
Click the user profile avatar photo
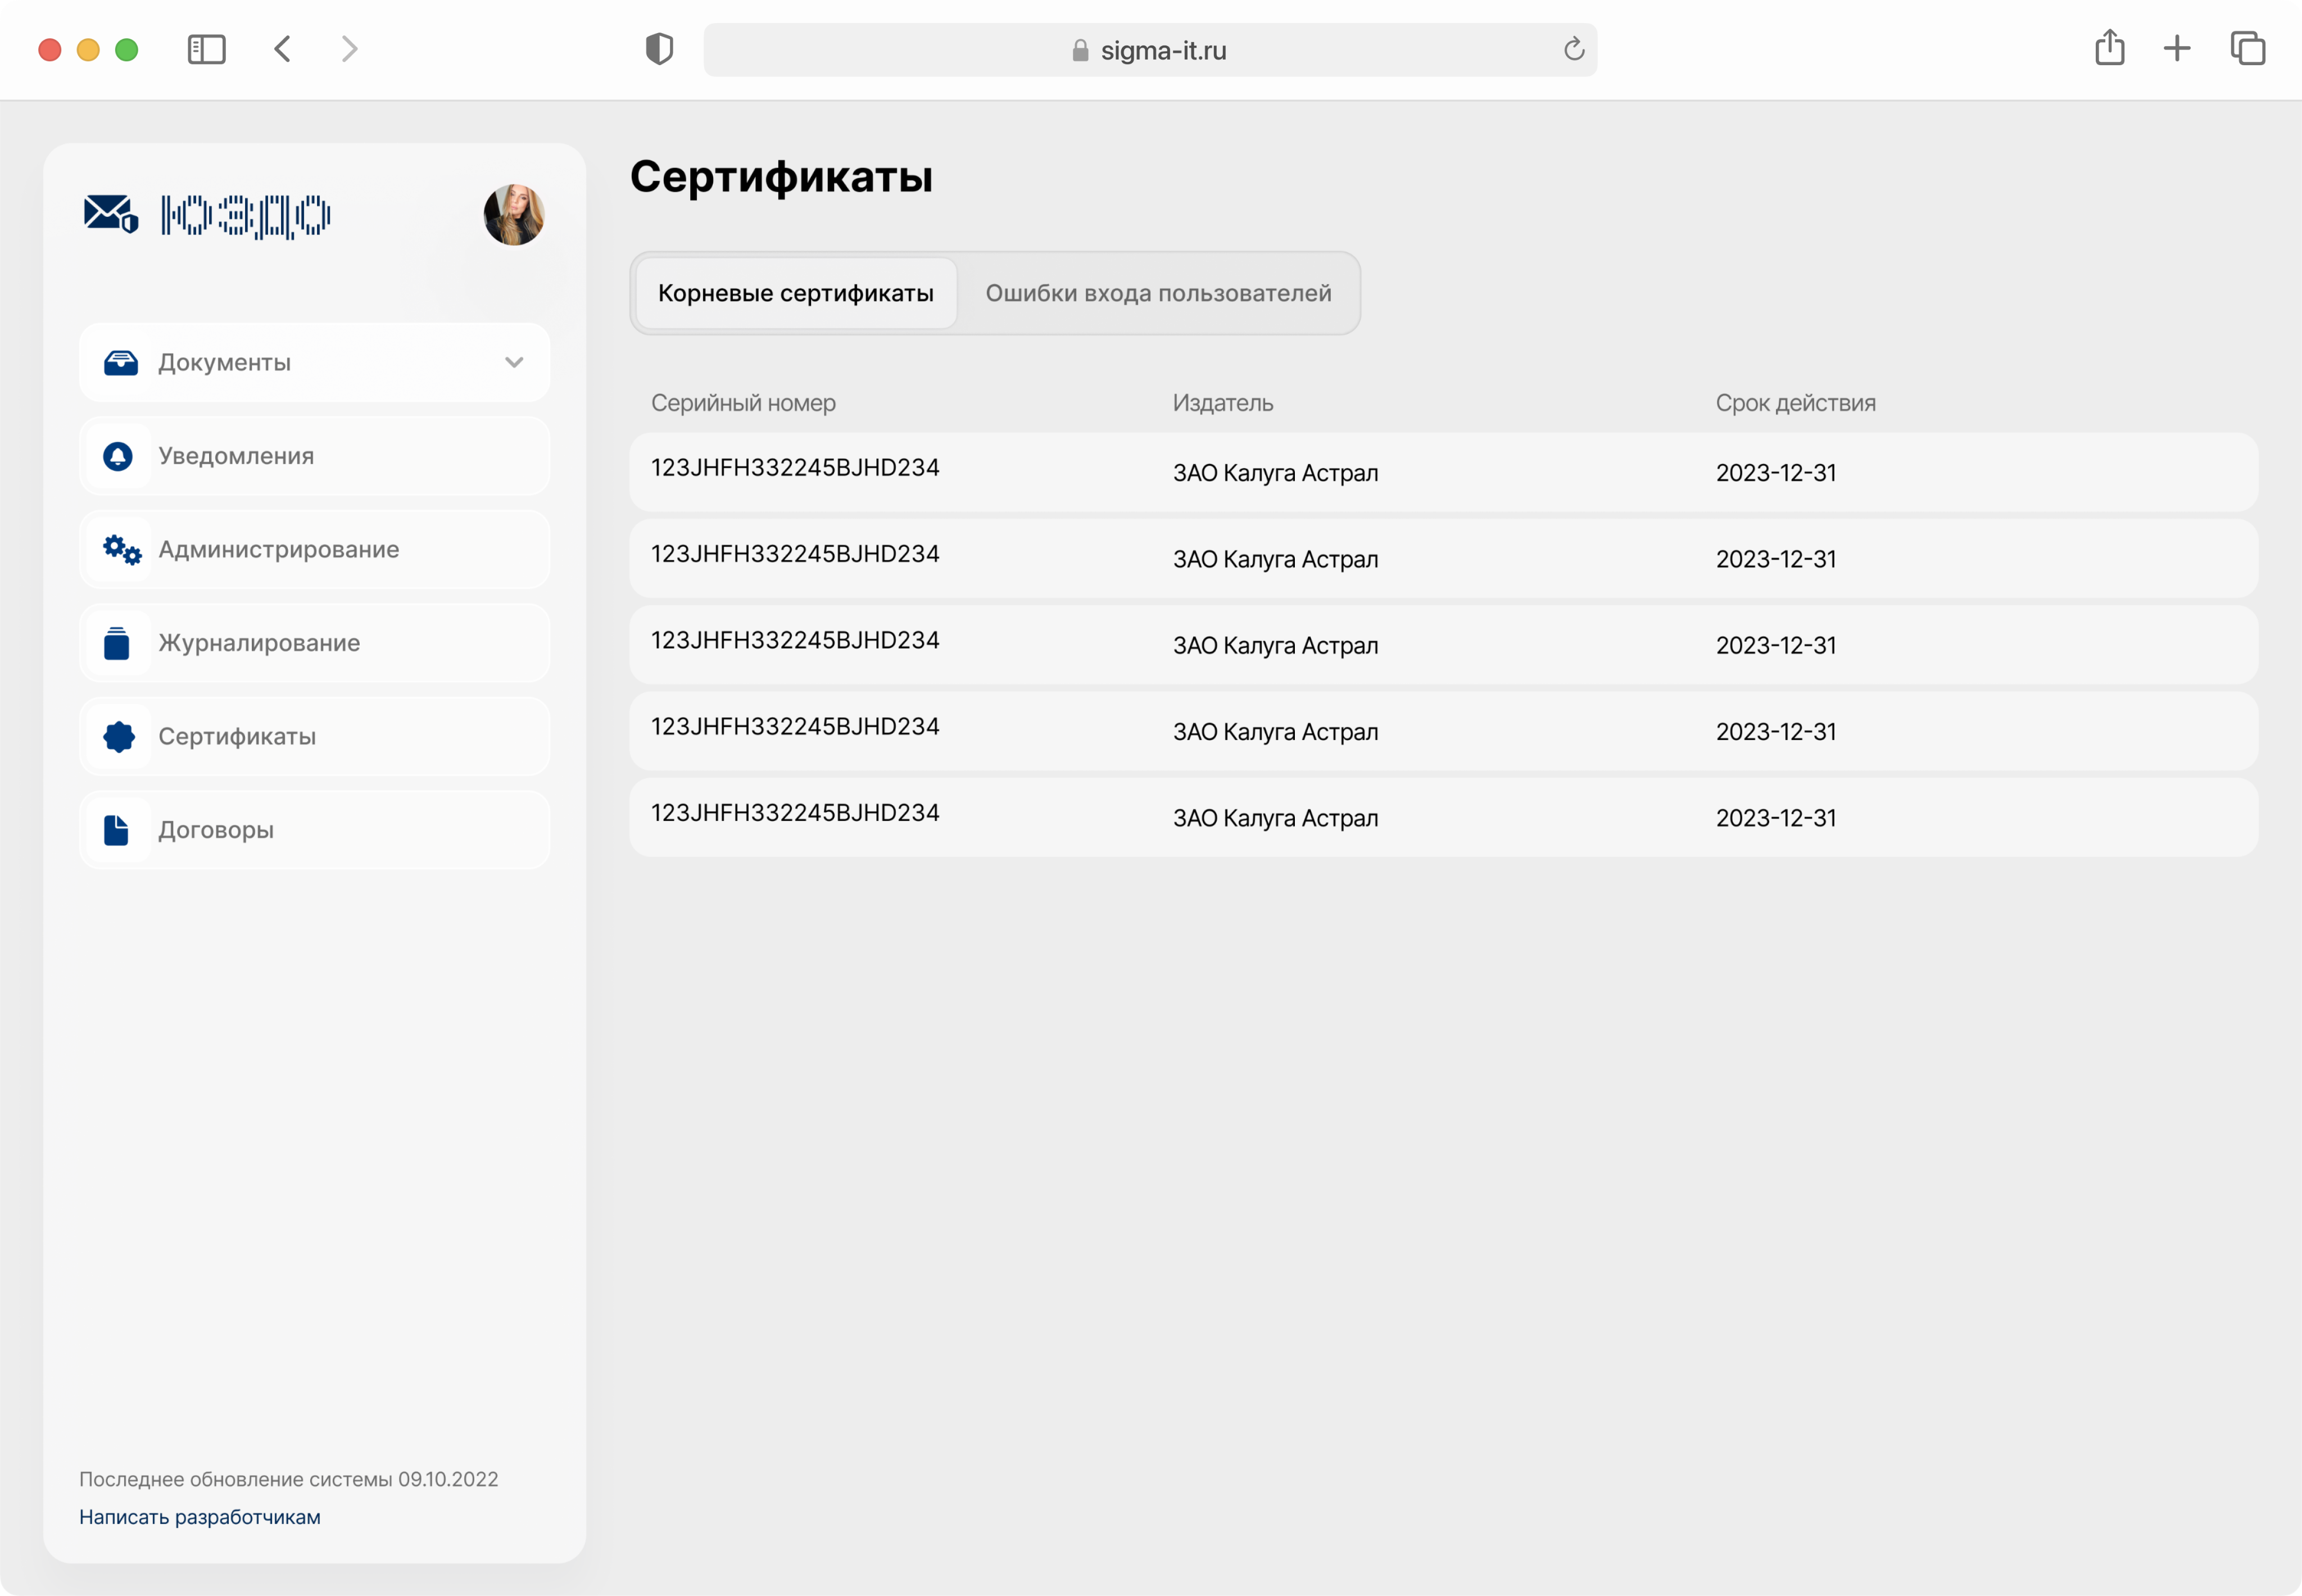[513, 214]
